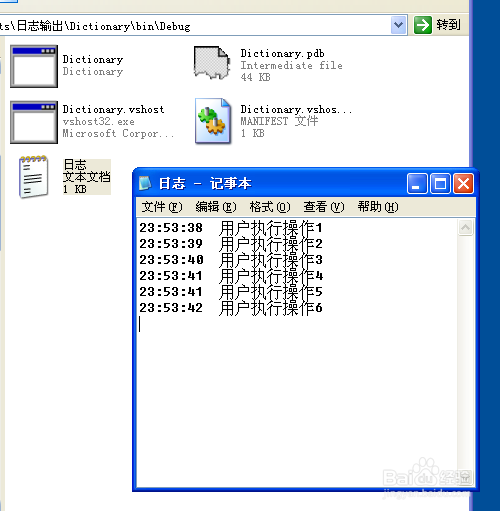Select the Dictionary.pdb file icon
This screenshot has width=500, height=511.
(212, 63)
